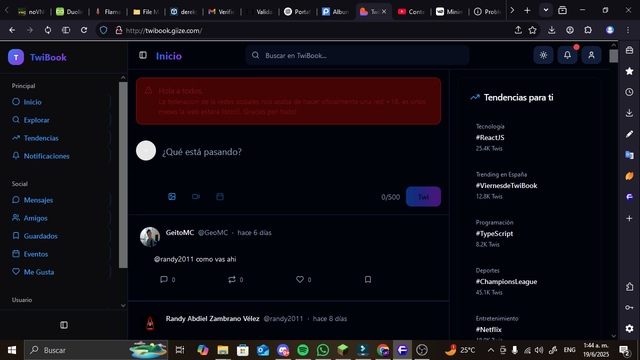Switch to the Gmail Verific tab
This screenshot has width=640, height=360.
tap(221, 12)
